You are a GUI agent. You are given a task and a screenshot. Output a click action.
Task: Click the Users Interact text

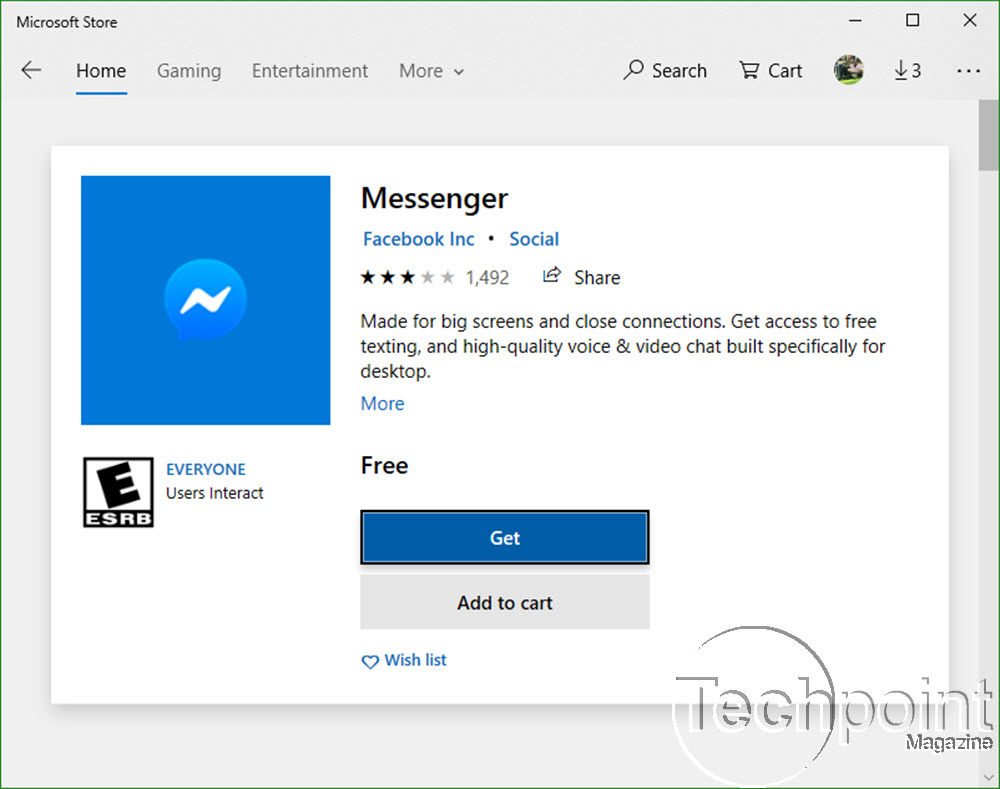click(x=214, y=493)
